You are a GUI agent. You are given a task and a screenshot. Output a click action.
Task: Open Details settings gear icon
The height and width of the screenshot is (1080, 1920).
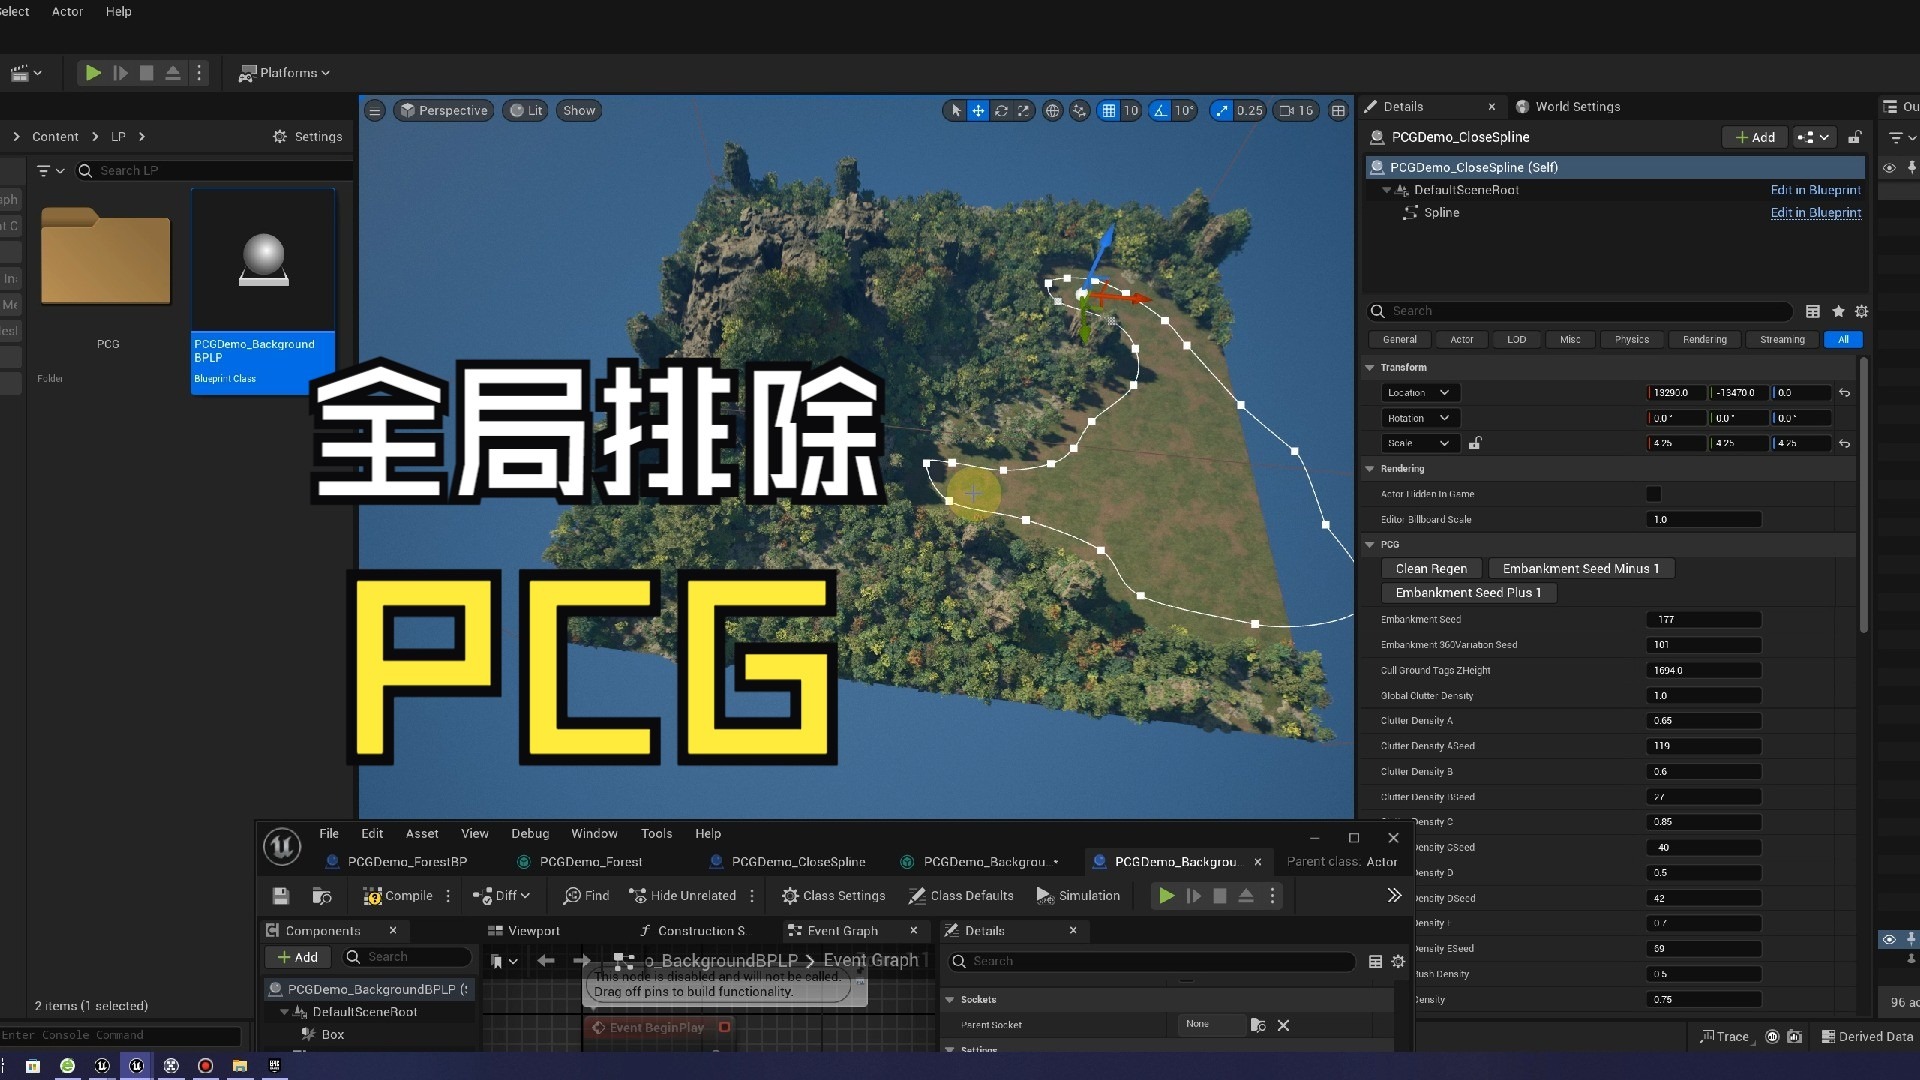pos(1861,312)
